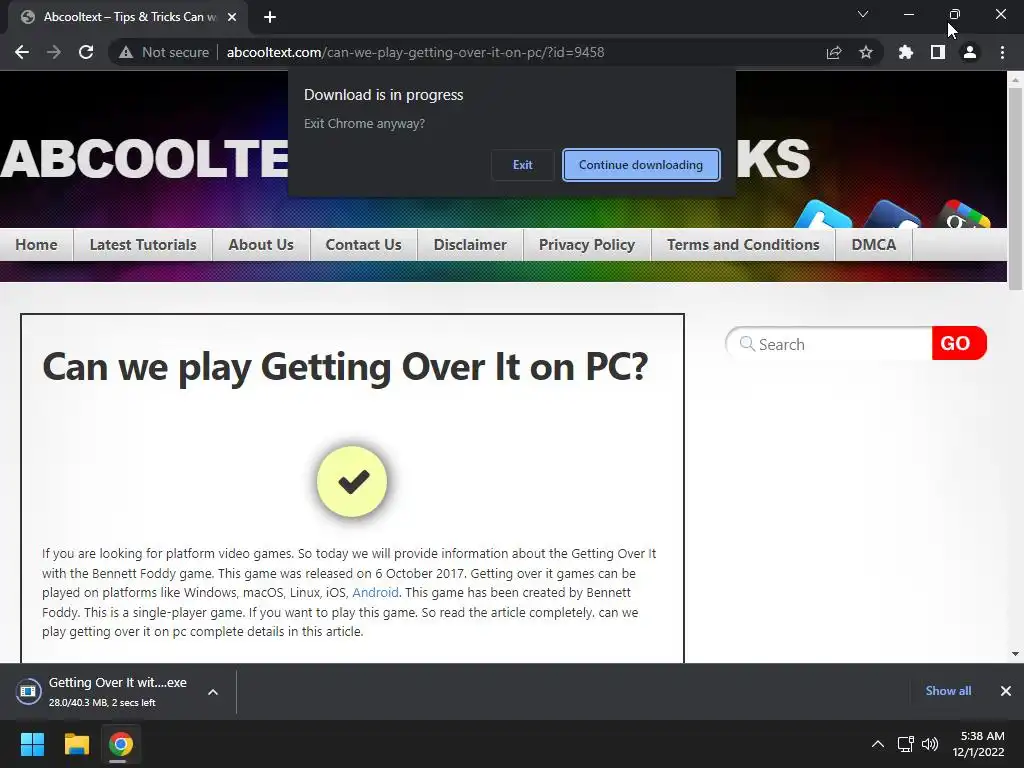1024x768 pixels.
Task: Click the article title heading
Action: [345, 366]
